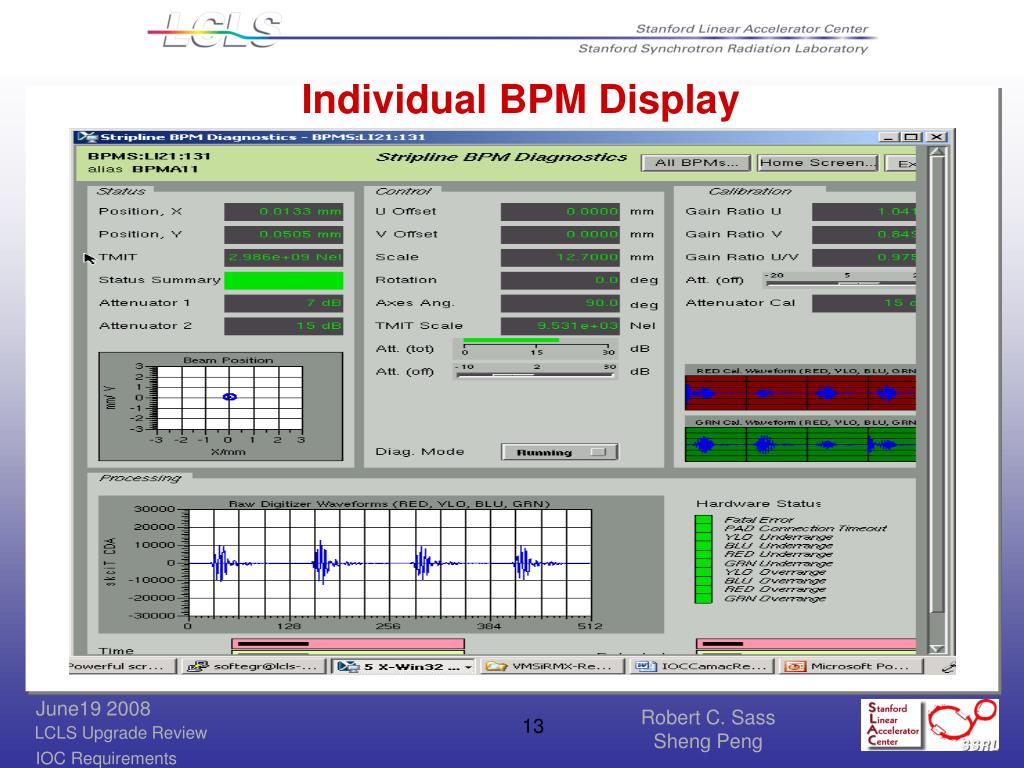The image size is (1024, 768).
Task: Click the Fatal Error status indicator
Action: tap(703, 520)
